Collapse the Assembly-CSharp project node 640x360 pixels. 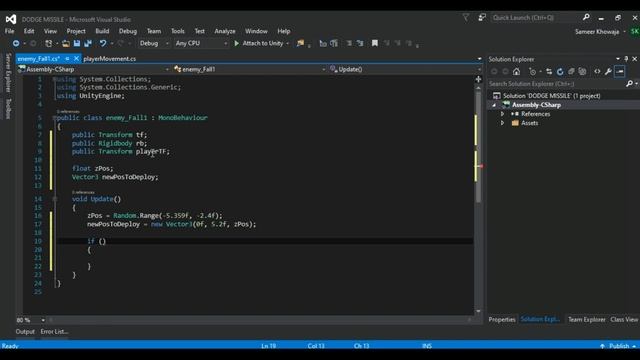[494, 105]
